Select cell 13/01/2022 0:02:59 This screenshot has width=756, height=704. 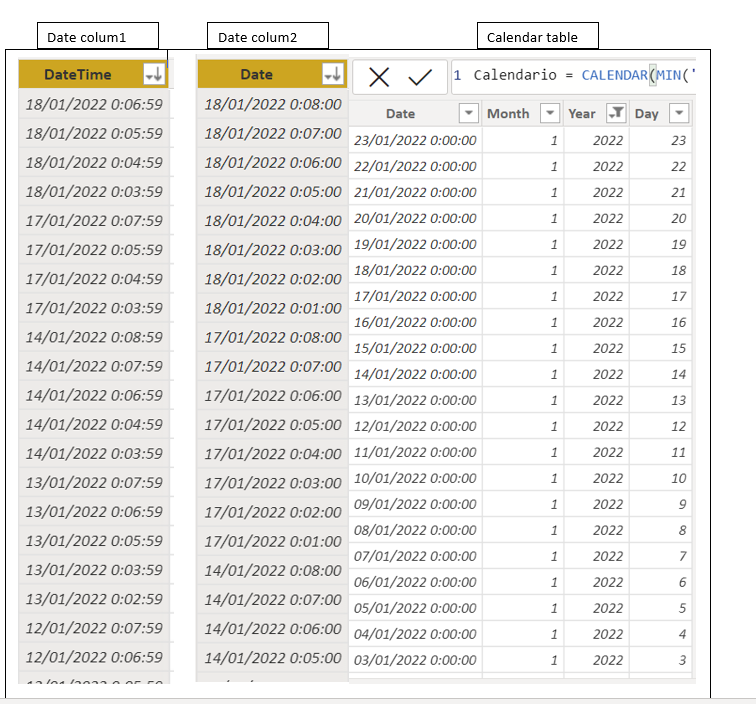[x=94, y=599]
